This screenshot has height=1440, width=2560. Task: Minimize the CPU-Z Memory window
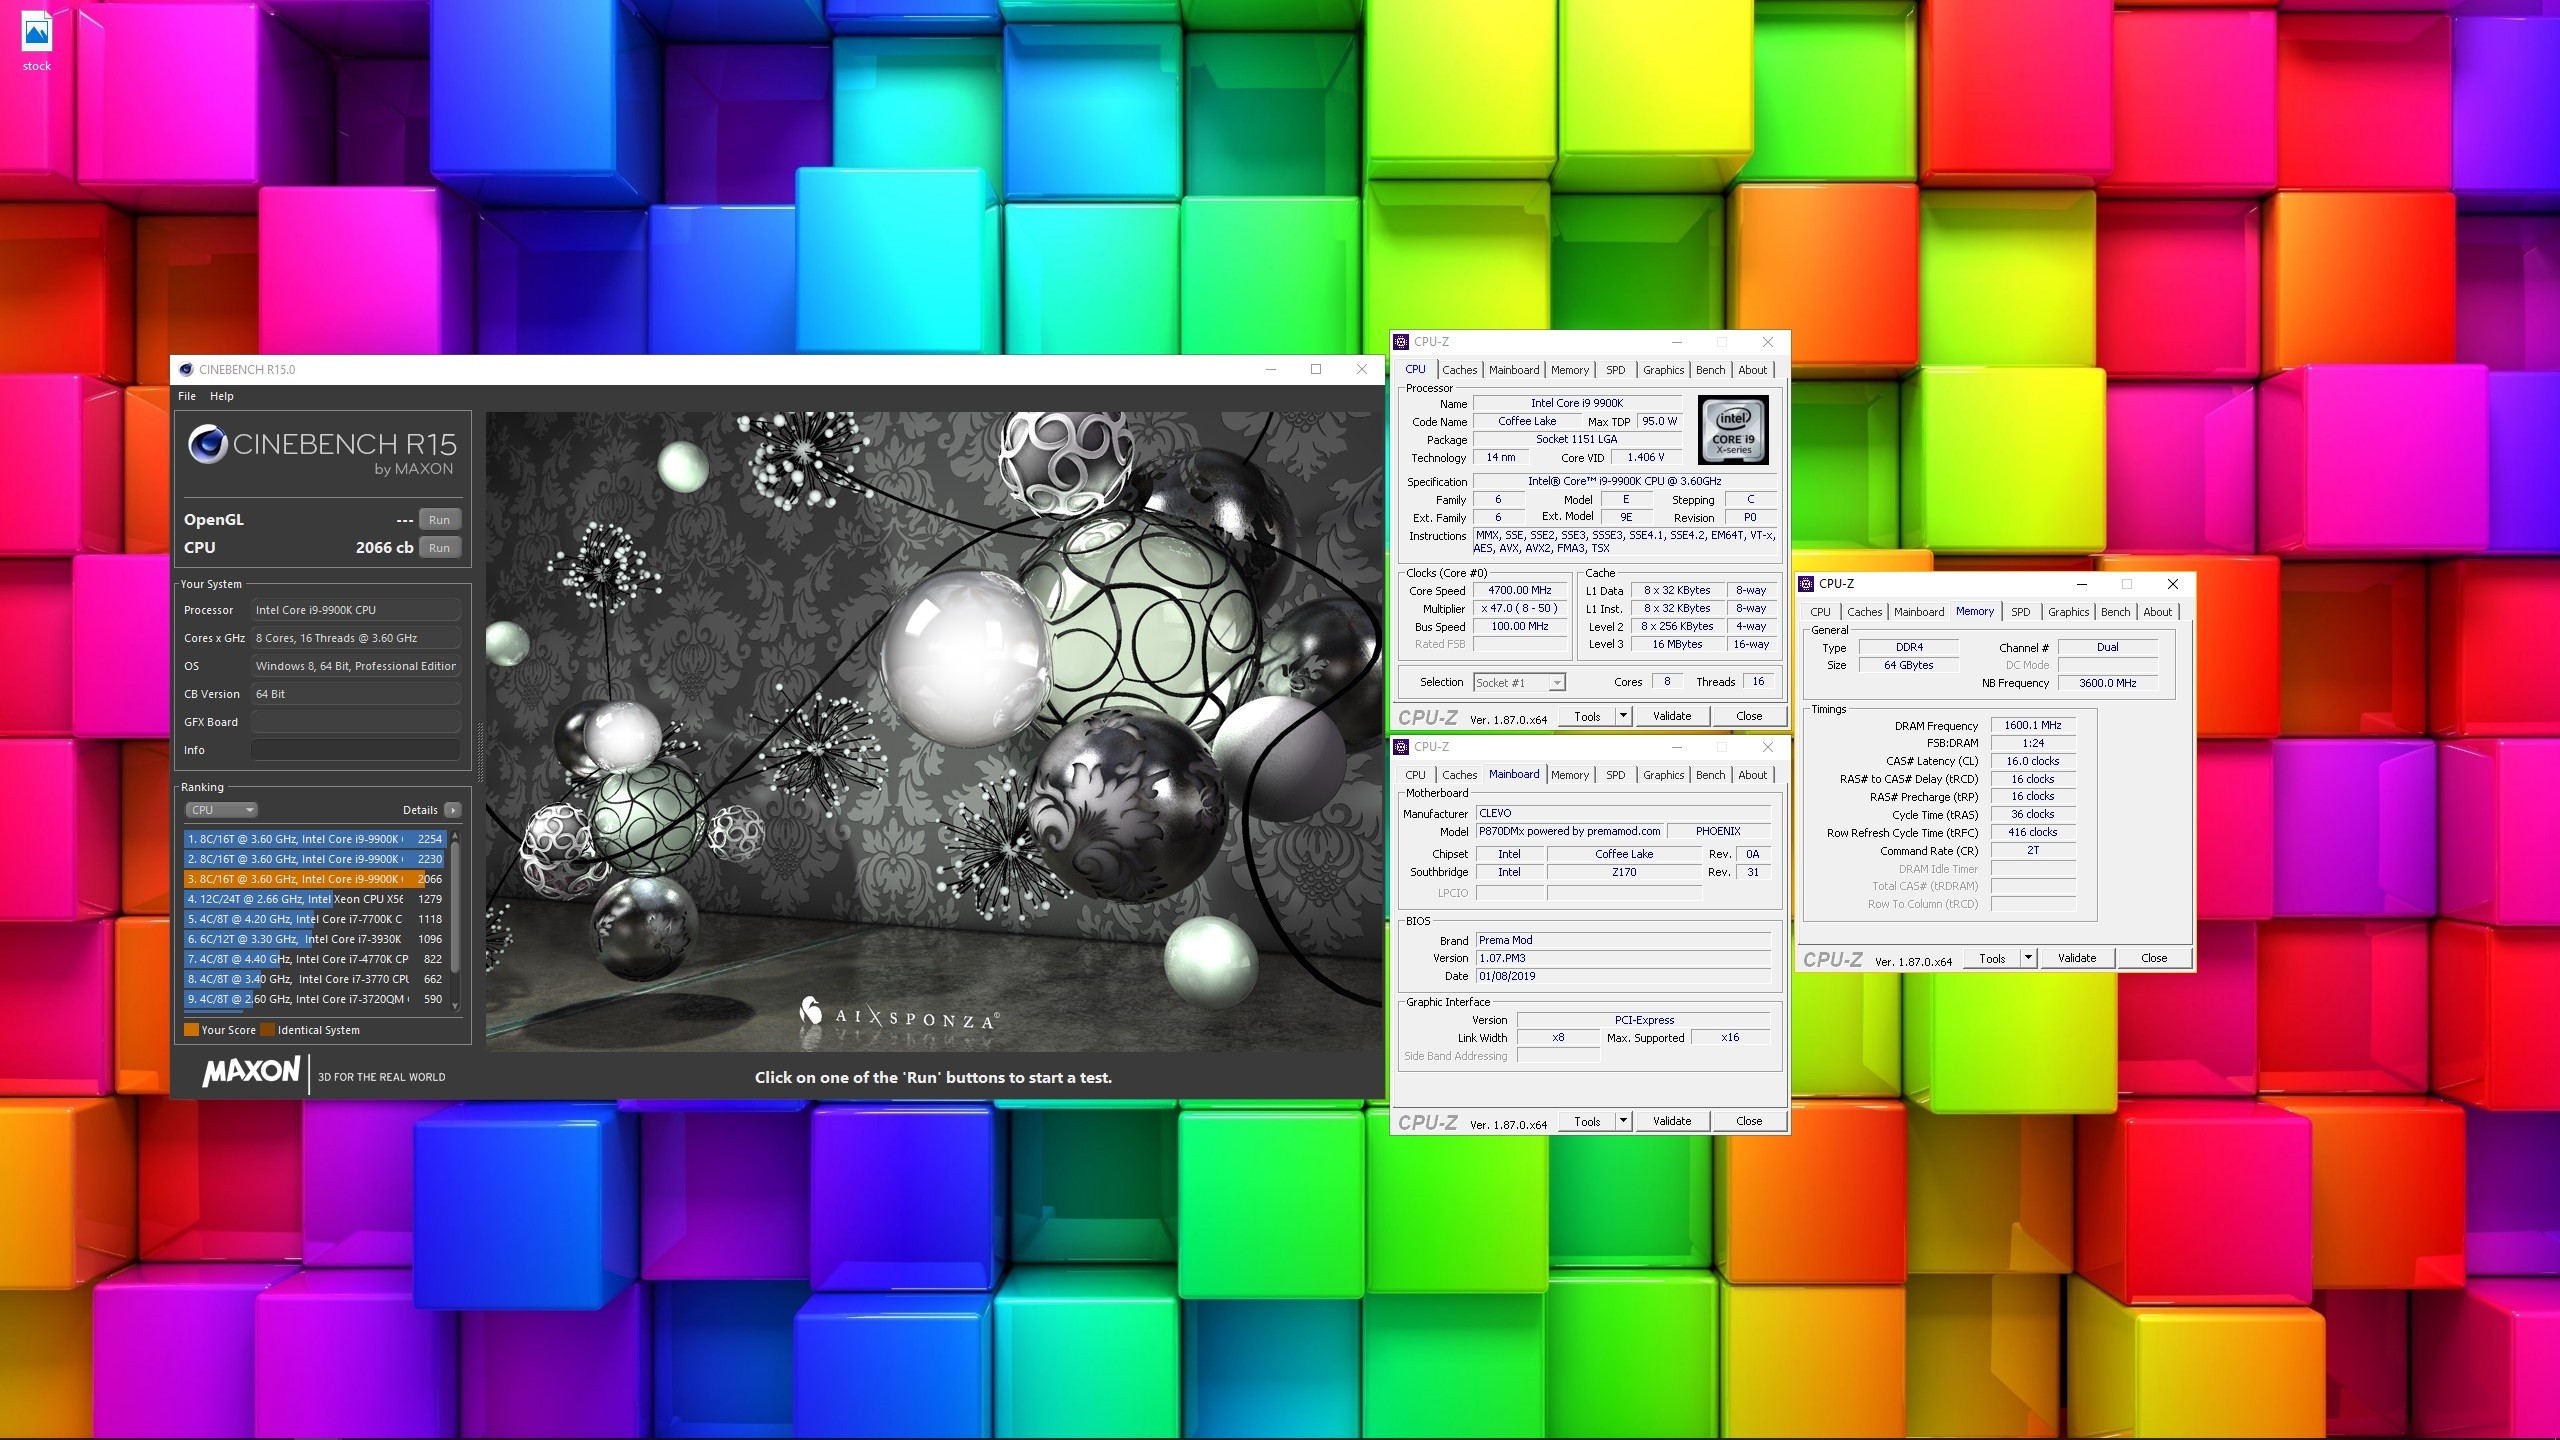(x=2082, y=584)
